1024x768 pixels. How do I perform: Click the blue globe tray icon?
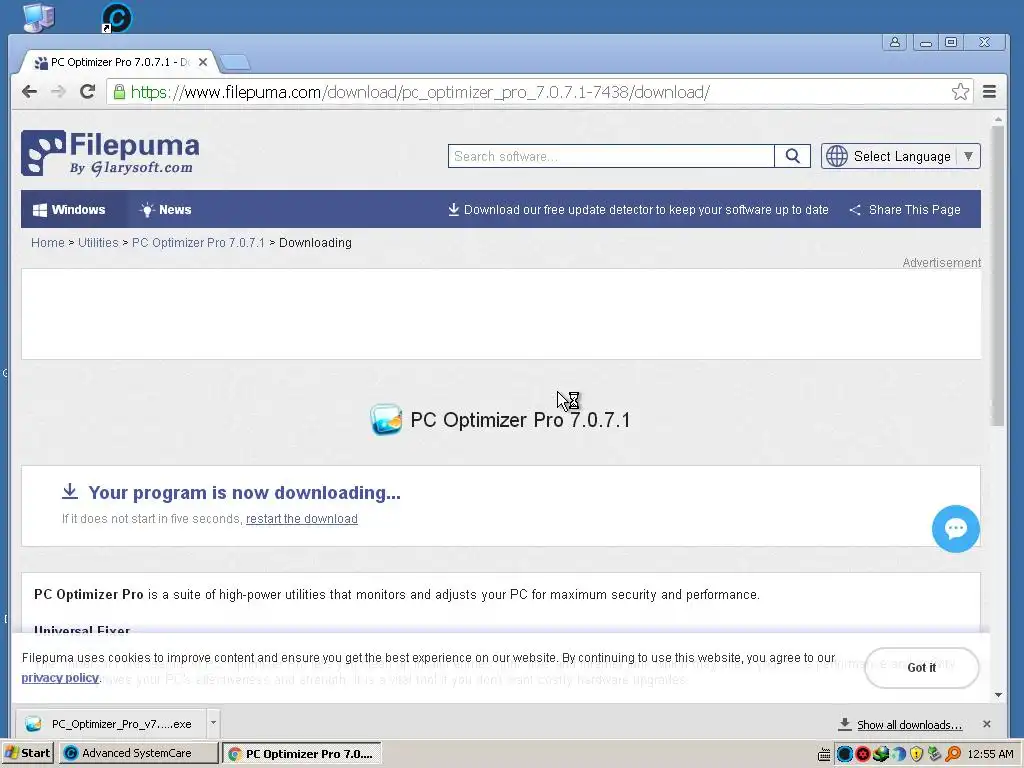[899, 754]
